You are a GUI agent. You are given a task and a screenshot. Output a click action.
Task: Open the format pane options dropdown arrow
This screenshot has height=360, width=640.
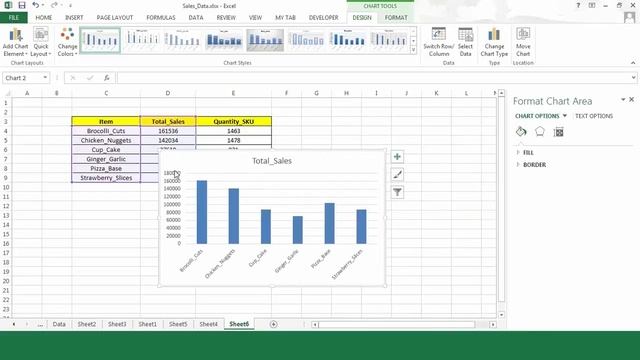623,100
